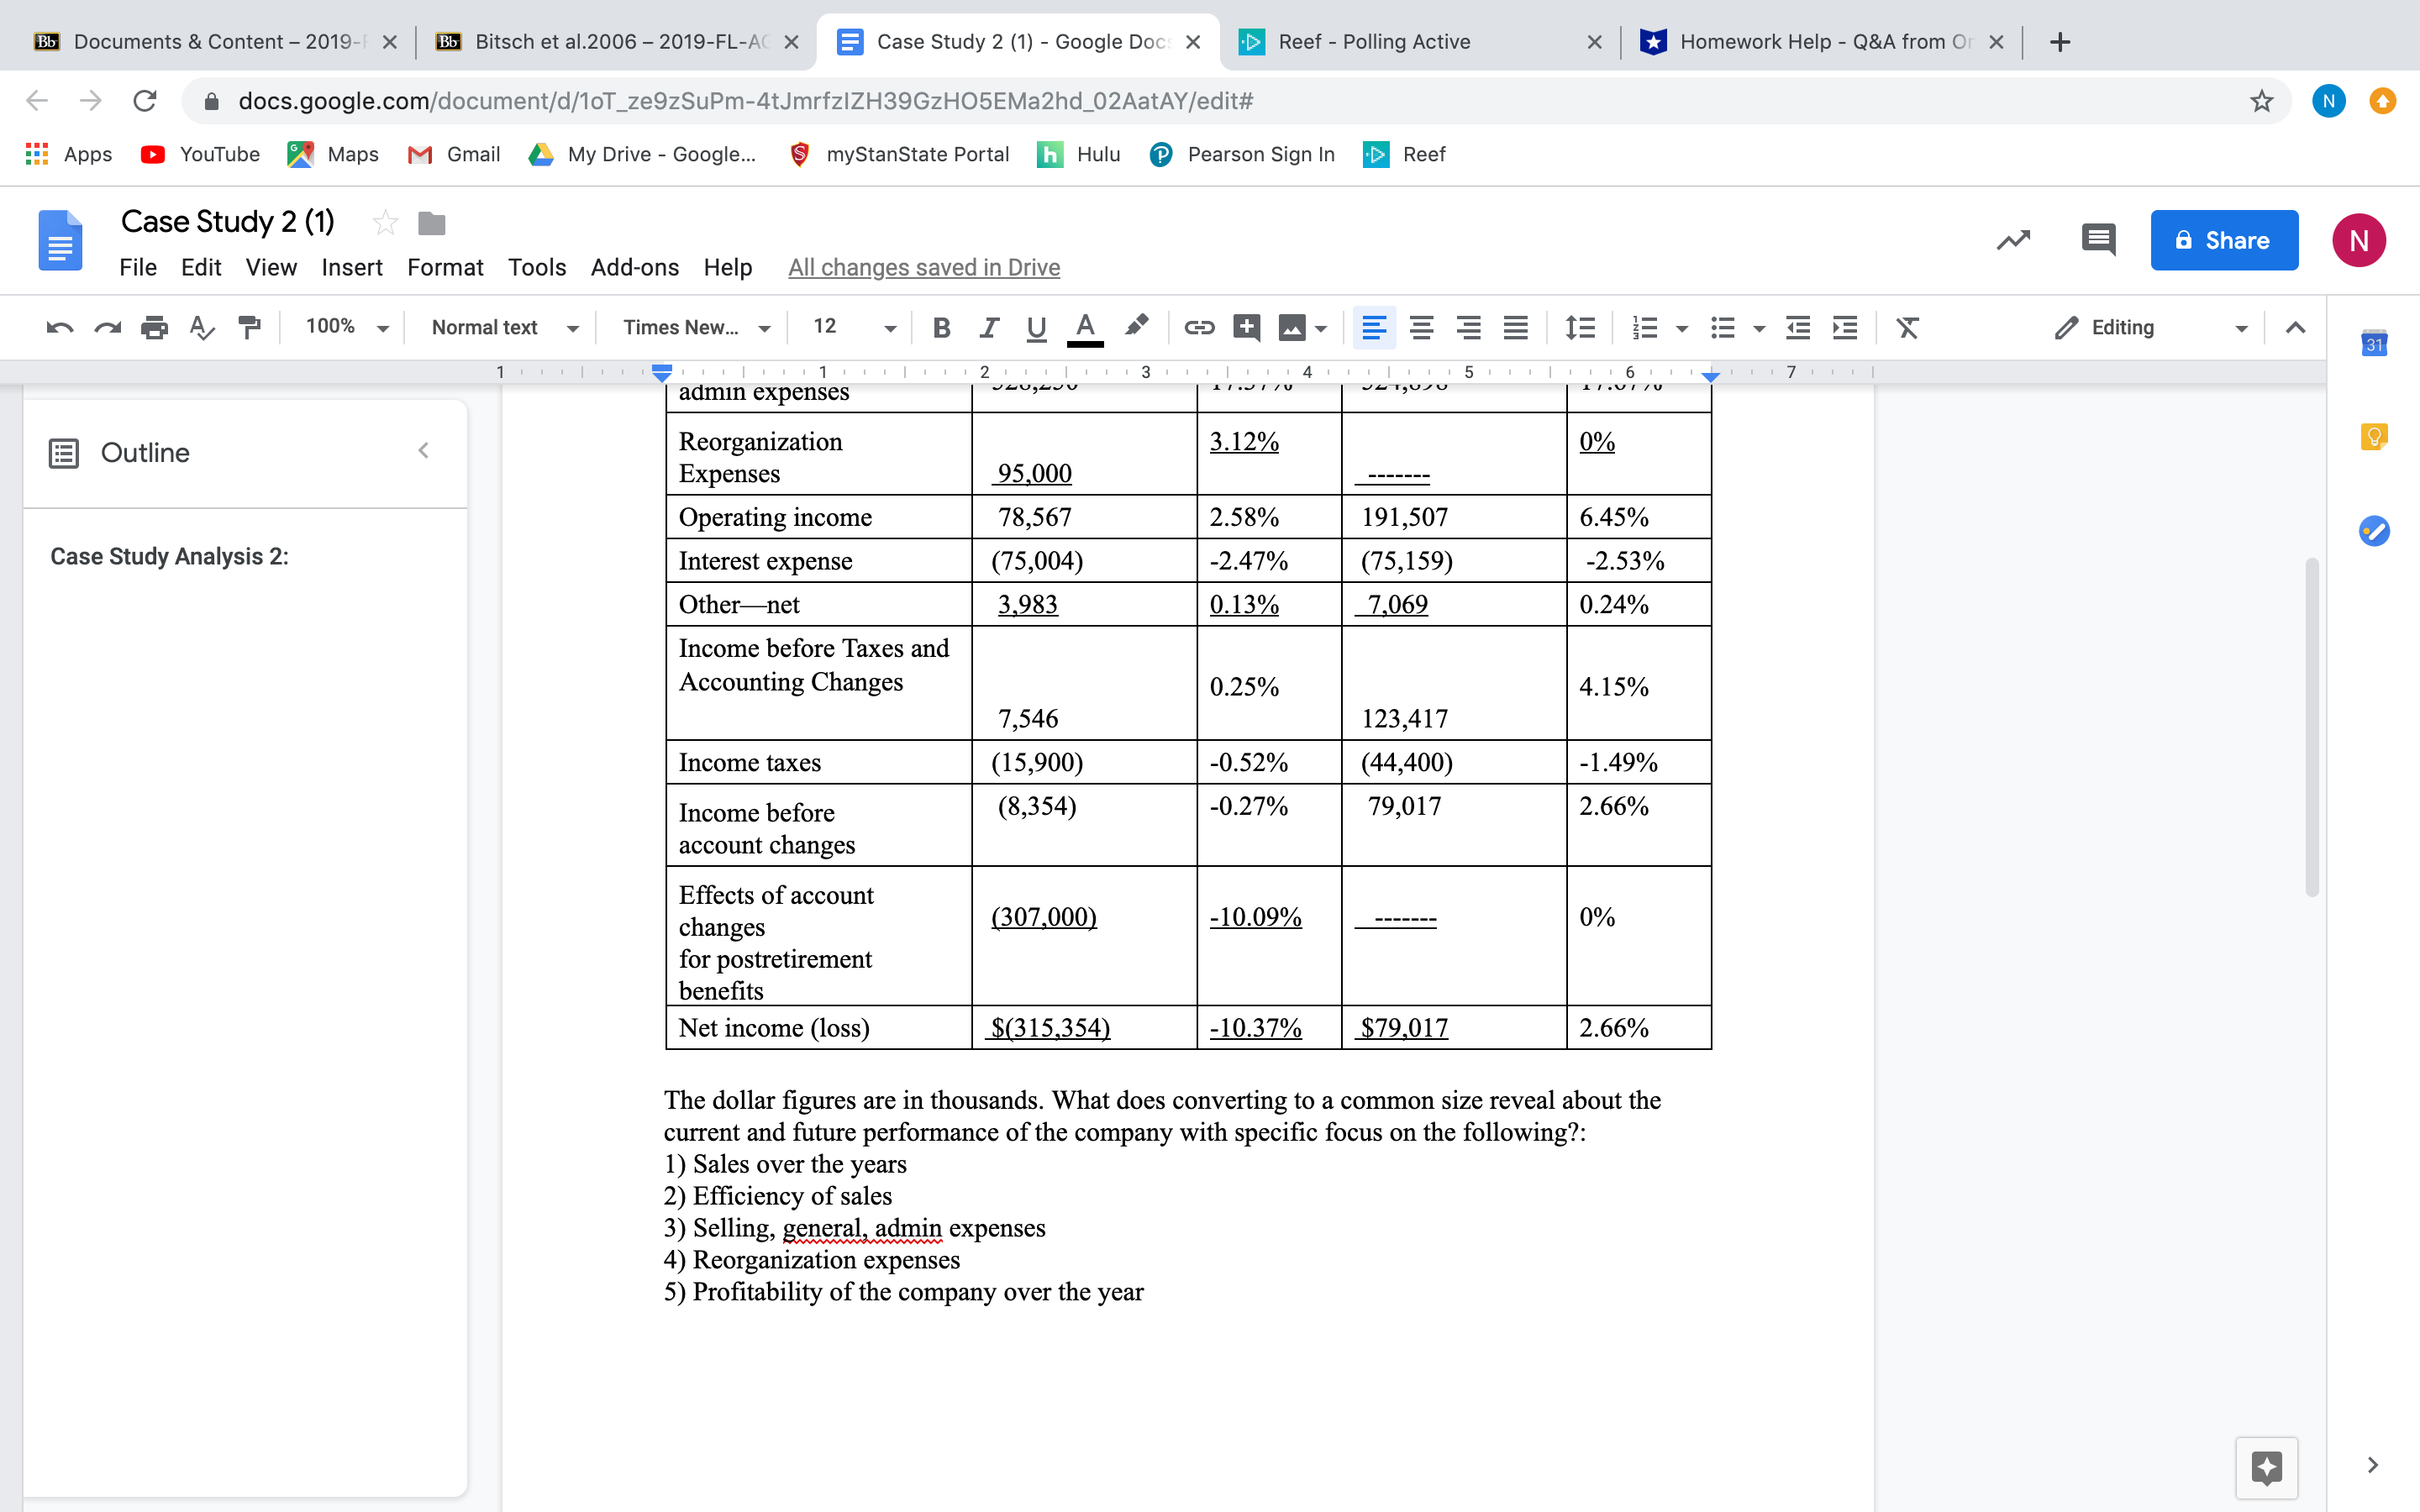Open the Format menu
The width and height of the screenshot is (2420, 1512).
[x=445, y=267]
